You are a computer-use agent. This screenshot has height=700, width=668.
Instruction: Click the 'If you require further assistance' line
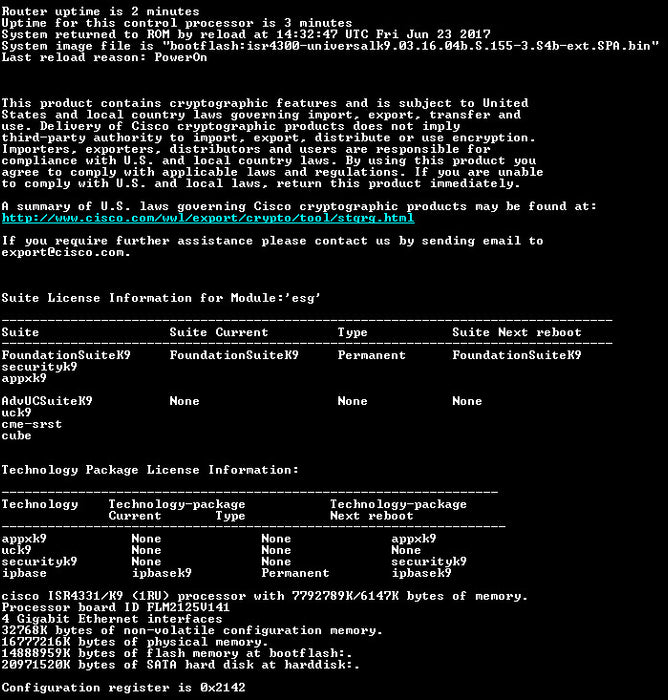pos(272,241)
